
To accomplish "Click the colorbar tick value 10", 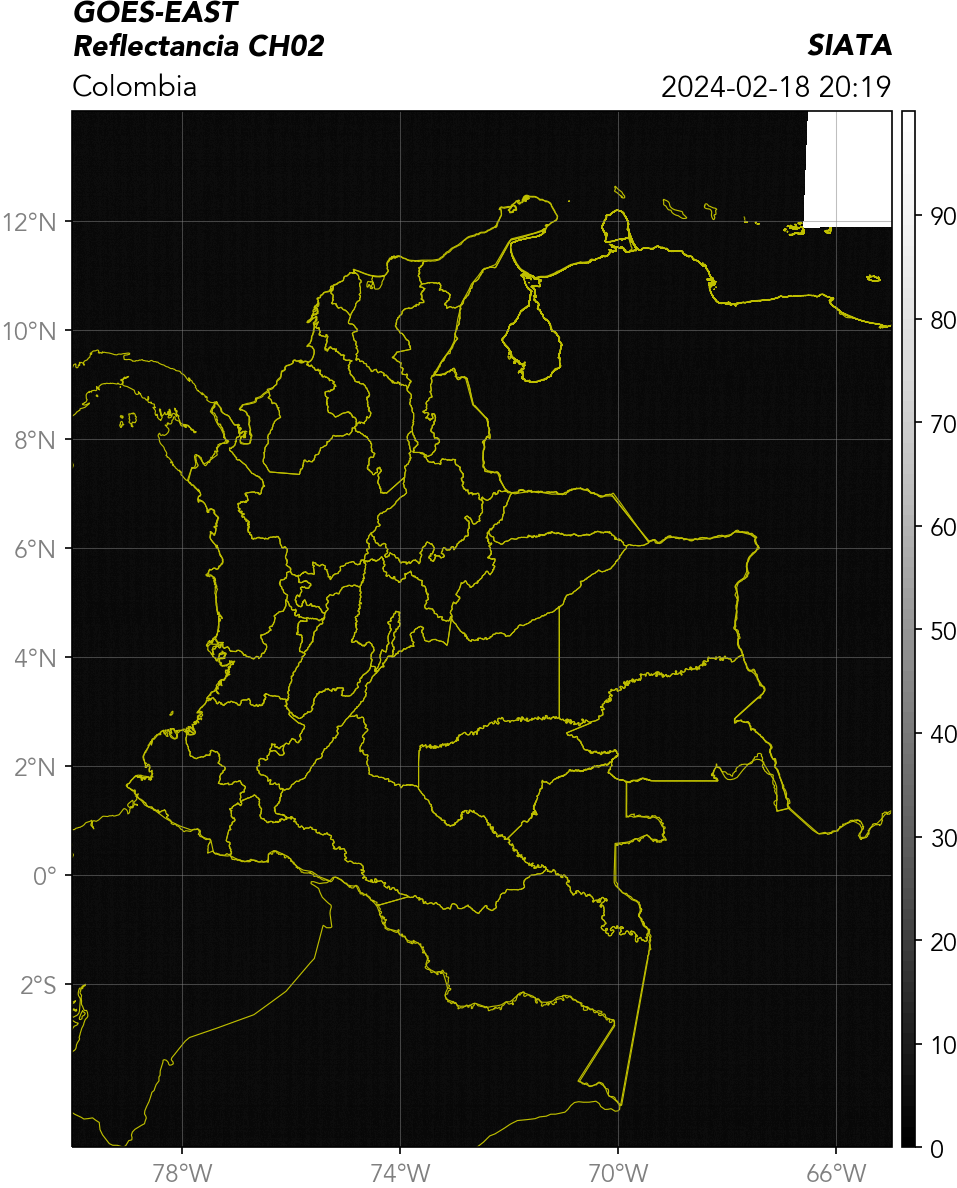I will click(x=943, y=1046).
